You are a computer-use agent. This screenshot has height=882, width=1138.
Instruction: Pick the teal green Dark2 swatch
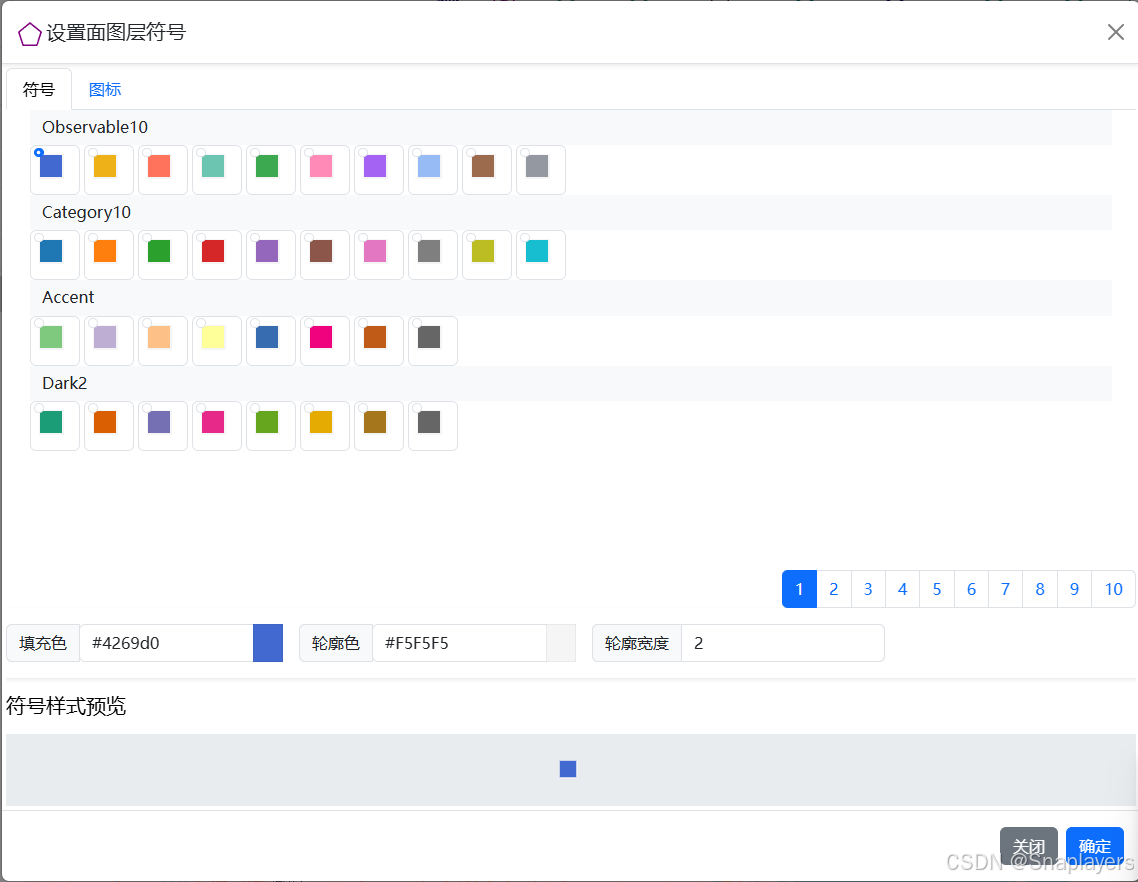(x=54, y=425)
